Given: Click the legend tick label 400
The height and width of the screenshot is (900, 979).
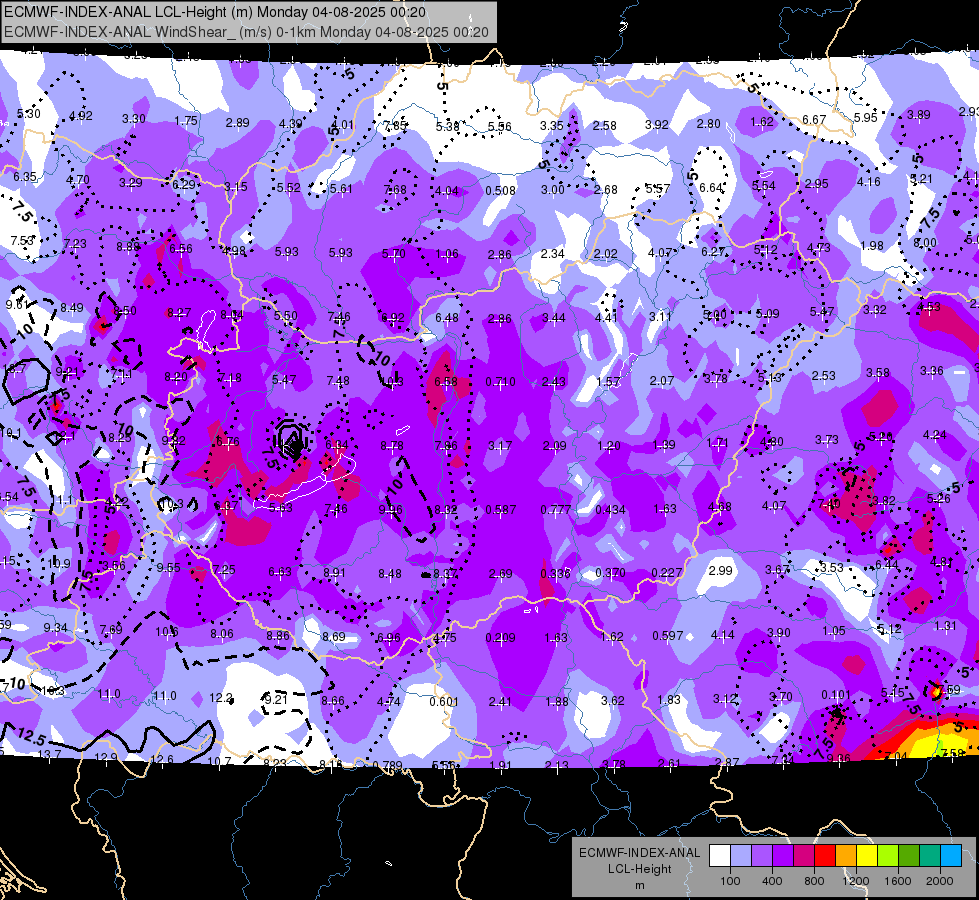Looking at the screenshot, I should click(772, 881).
